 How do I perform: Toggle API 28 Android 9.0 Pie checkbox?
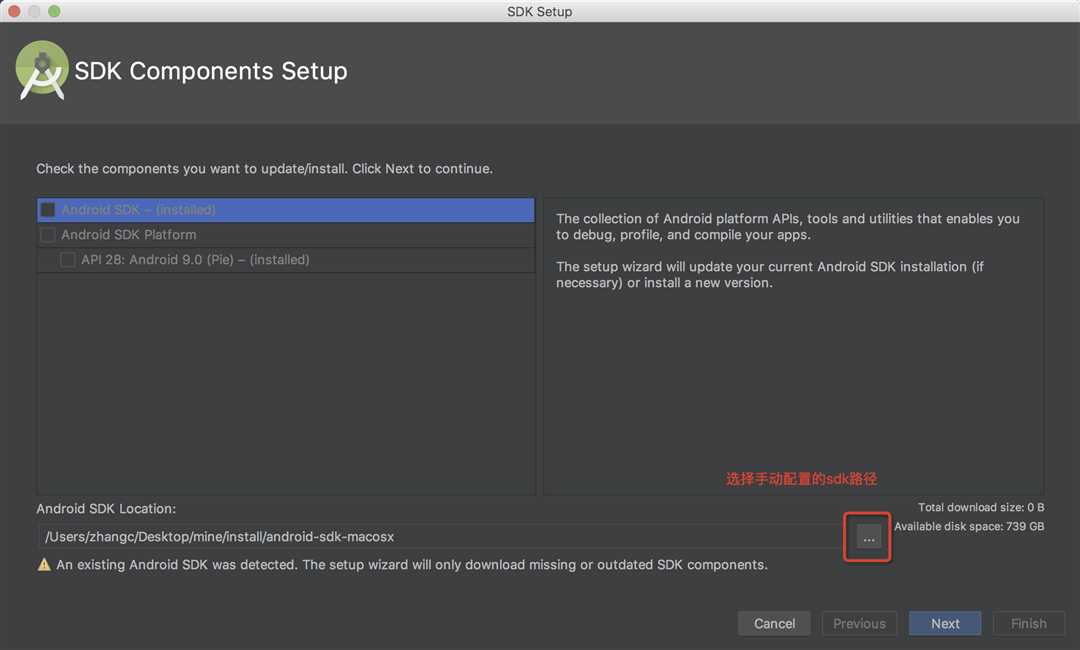[x=68, y=260]
